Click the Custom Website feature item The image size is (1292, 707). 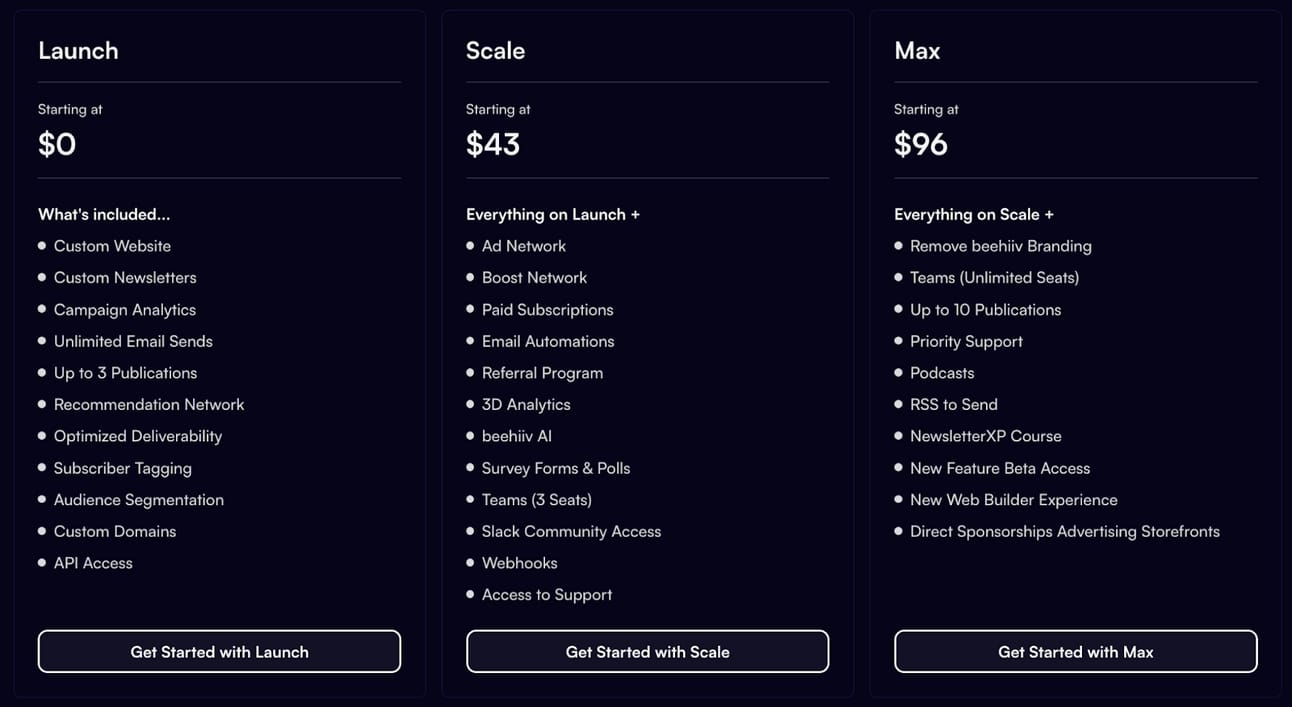coord(112,246)
